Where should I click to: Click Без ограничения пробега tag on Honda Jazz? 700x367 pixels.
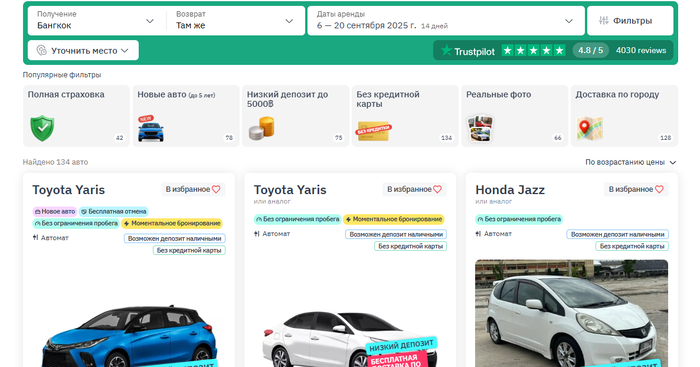pyautogui.click(x=519, y=219)
